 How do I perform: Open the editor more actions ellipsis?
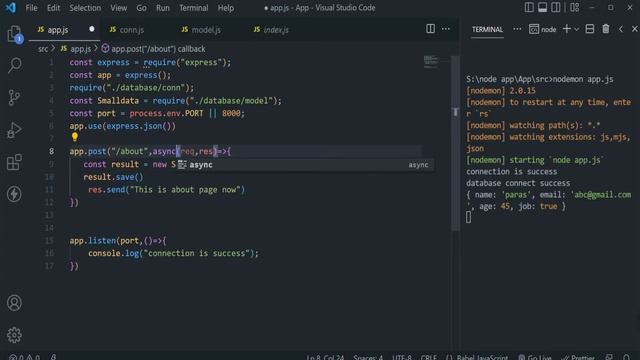(446, 29)
